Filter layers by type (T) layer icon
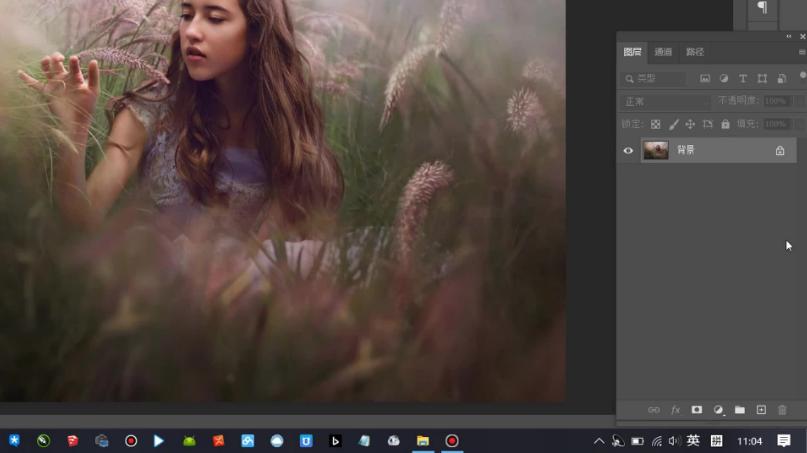Image resolution: width=807 pixels, height=453 pixels. [743, 78]
